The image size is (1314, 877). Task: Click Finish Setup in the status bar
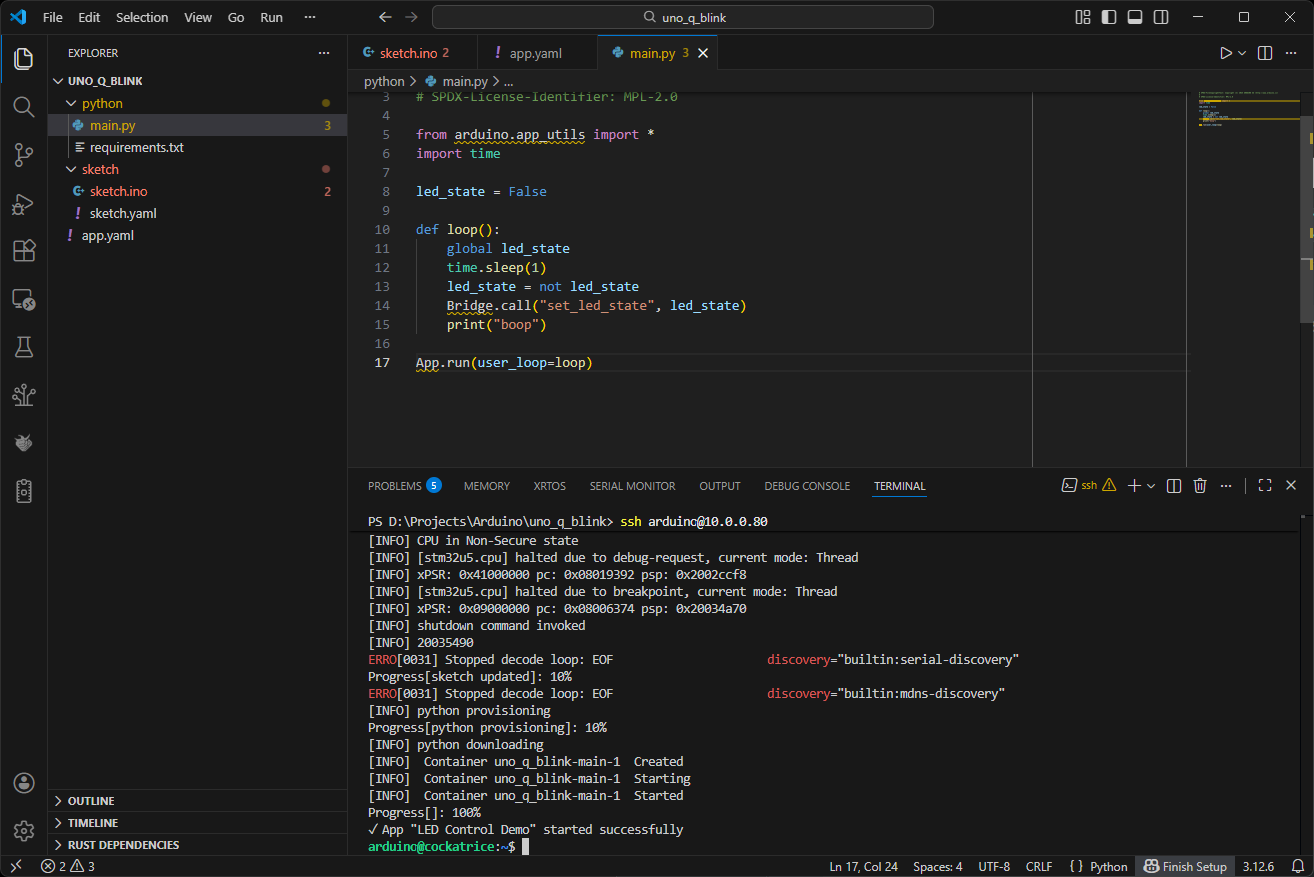coord(1187,867)
